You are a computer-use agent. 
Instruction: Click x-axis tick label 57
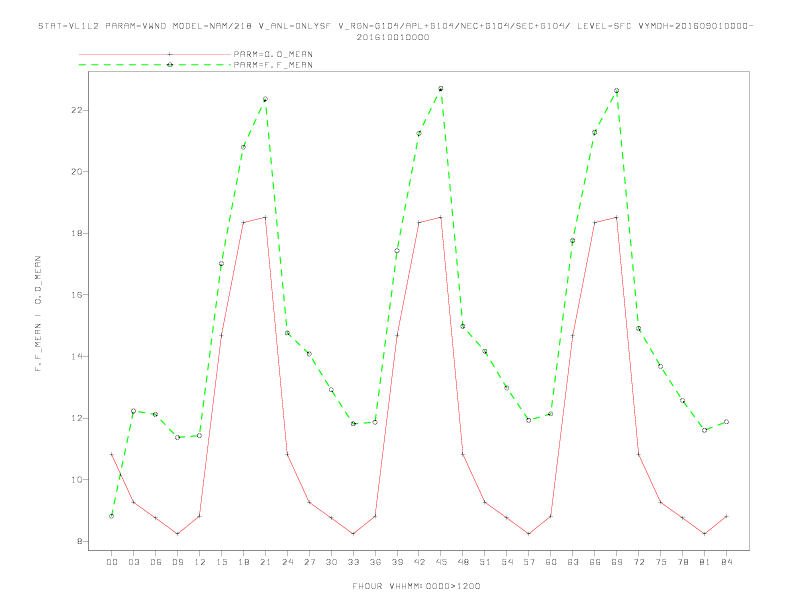pos(529,562)
